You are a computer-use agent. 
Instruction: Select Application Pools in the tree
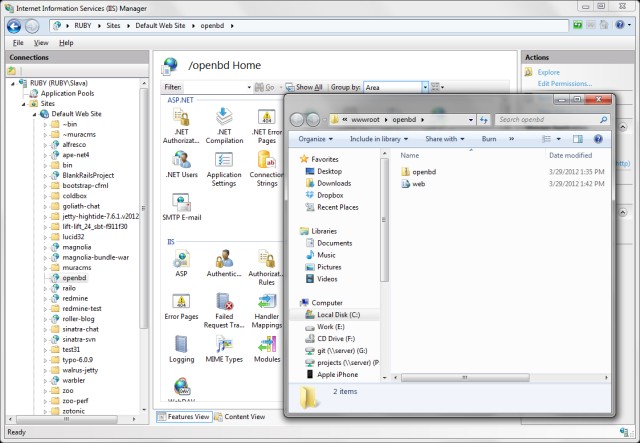pos(67,93)
